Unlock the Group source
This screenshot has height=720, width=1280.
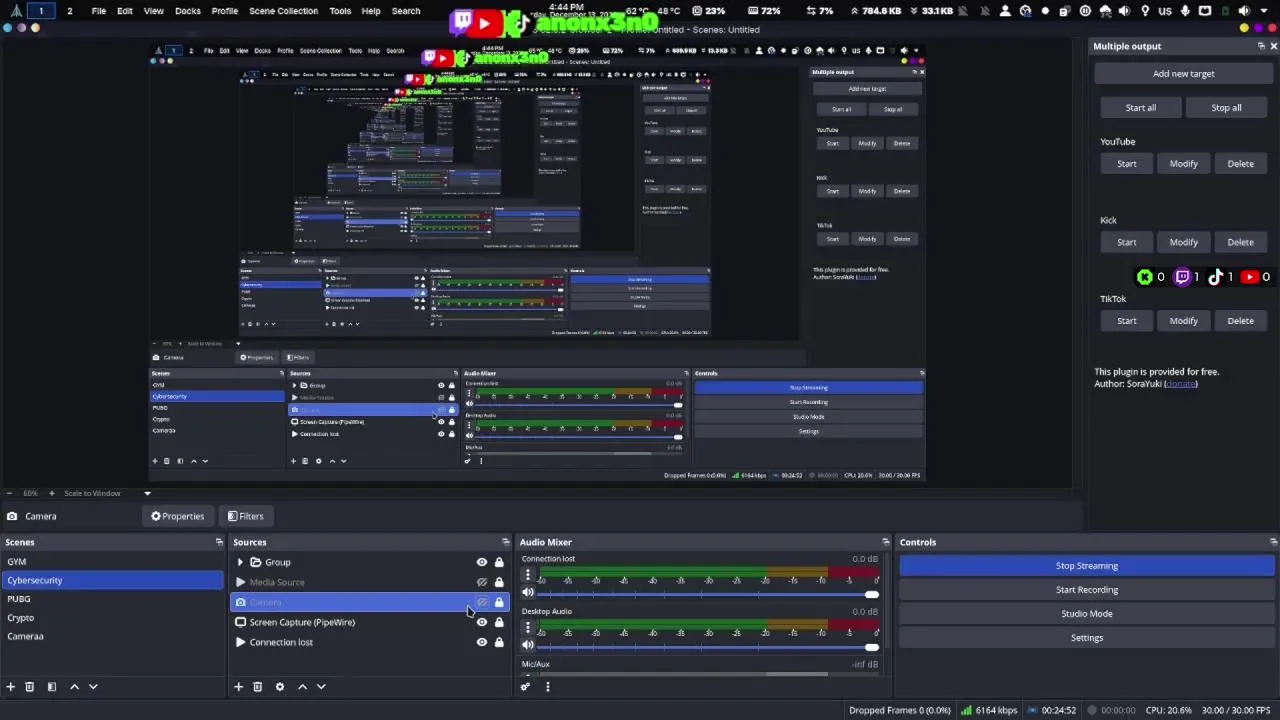499,562
